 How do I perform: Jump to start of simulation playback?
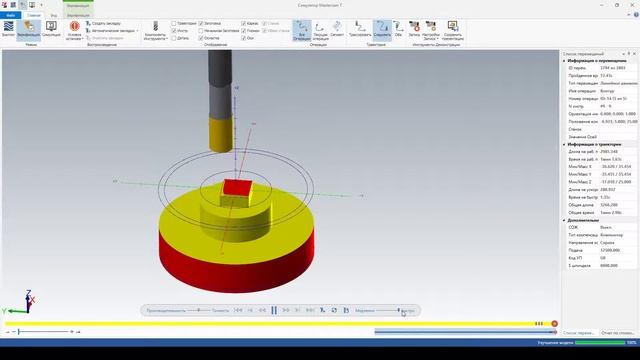[x=238, y=311]
